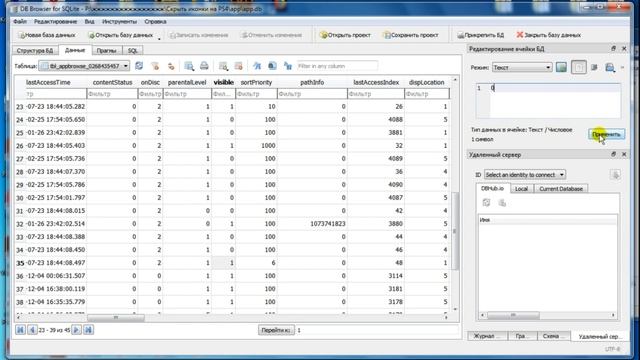Select the Current Database tab

[x=561, y=189]
